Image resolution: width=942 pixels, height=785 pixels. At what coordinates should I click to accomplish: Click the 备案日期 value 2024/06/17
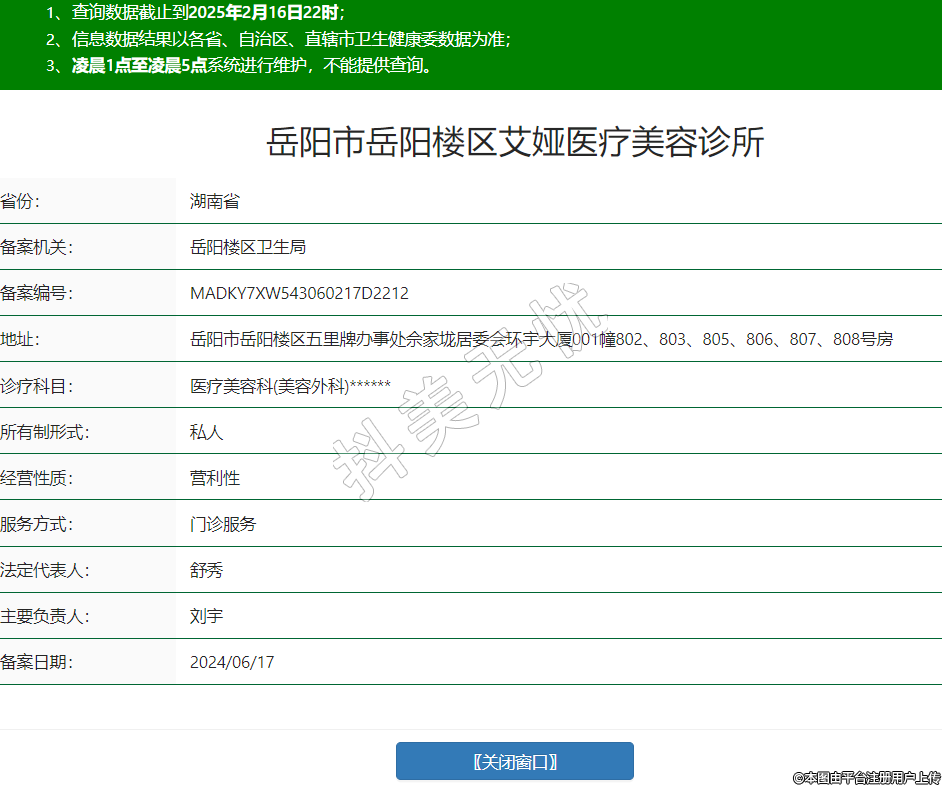(232, 662)
